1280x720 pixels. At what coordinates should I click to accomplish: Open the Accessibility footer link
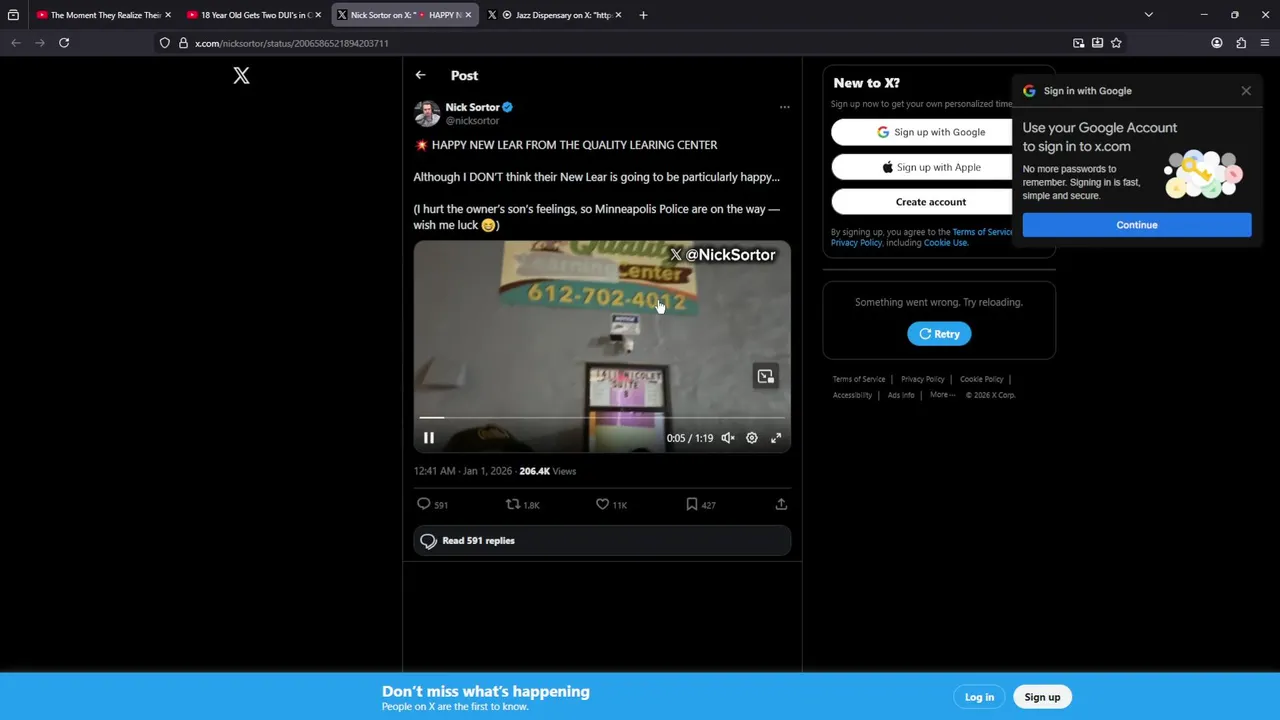click(852, 395)
